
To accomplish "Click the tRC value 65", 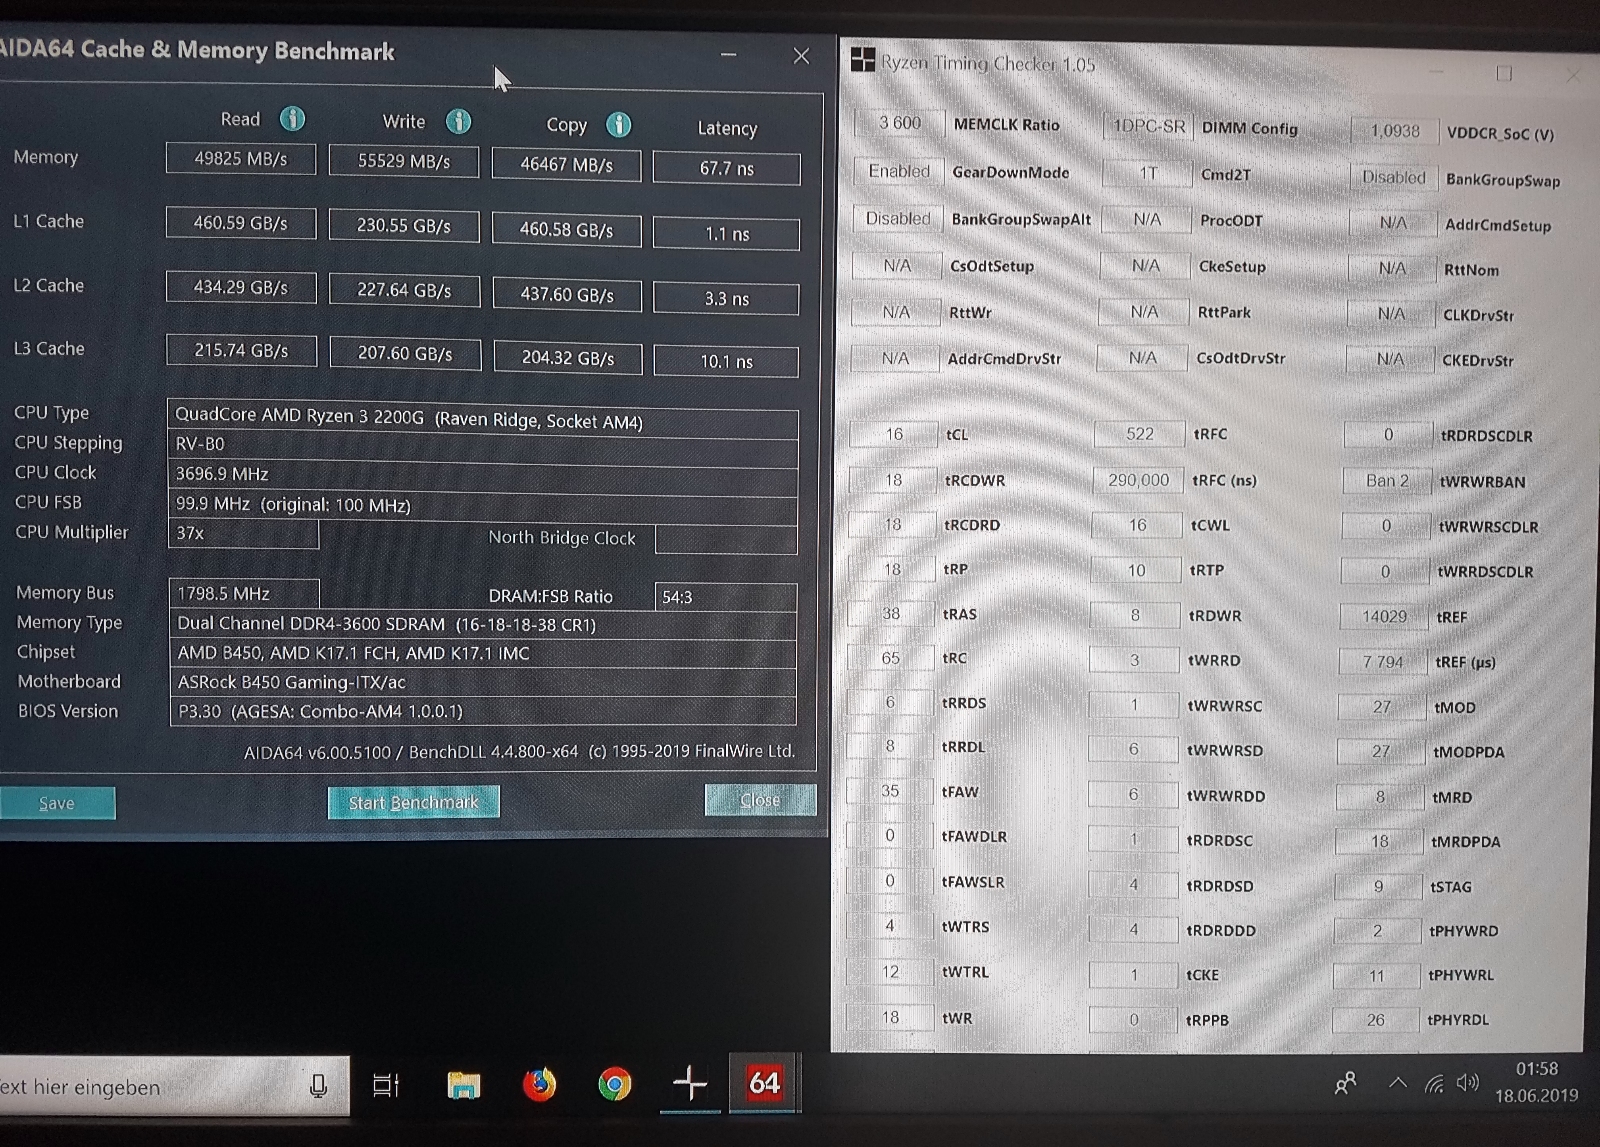I will pos(890,658).
